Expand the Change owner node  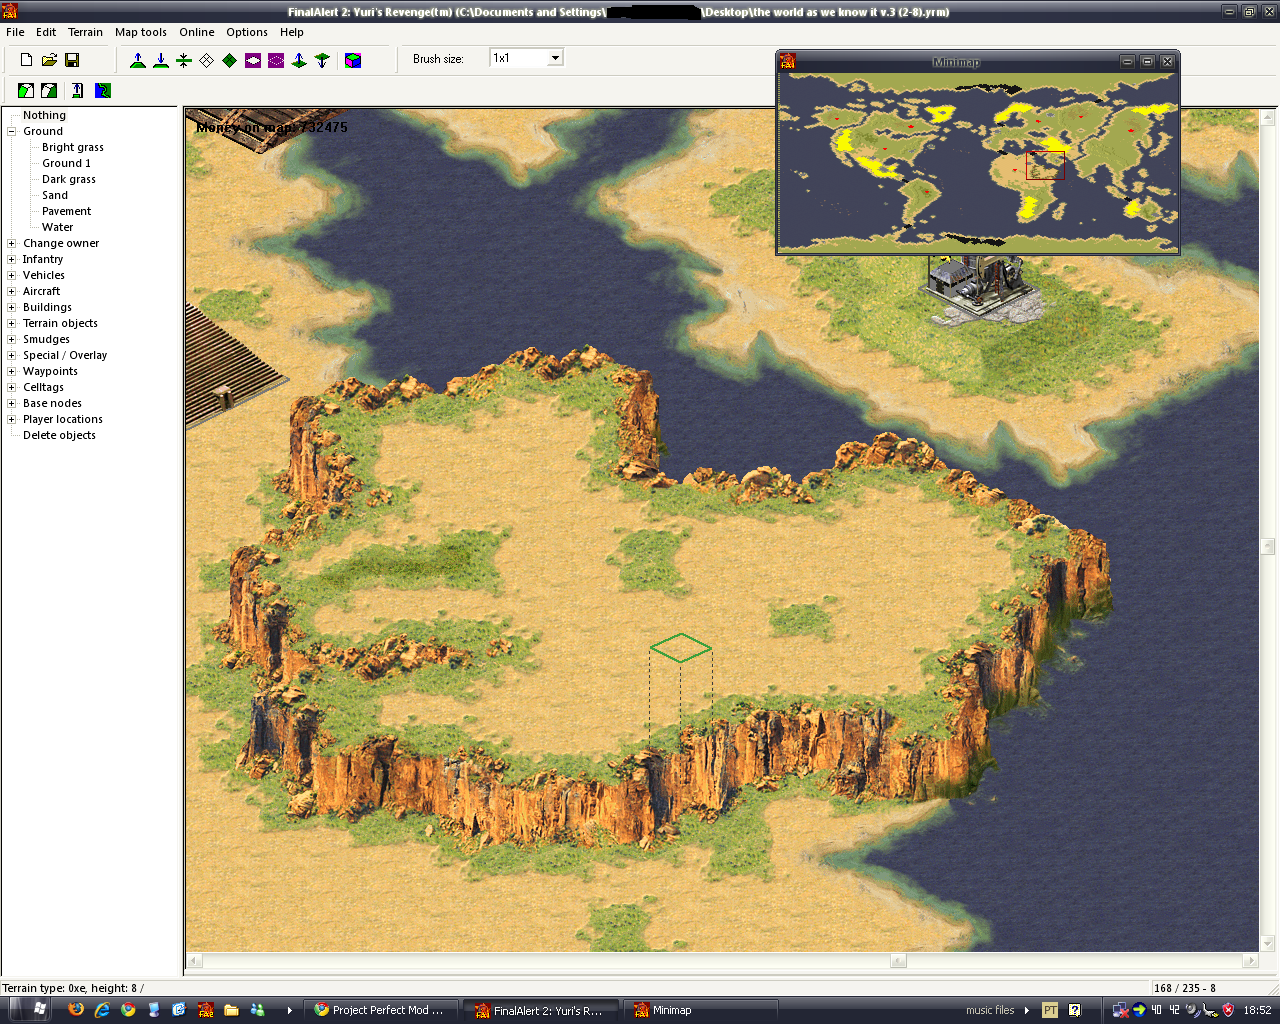coord(12,243)
